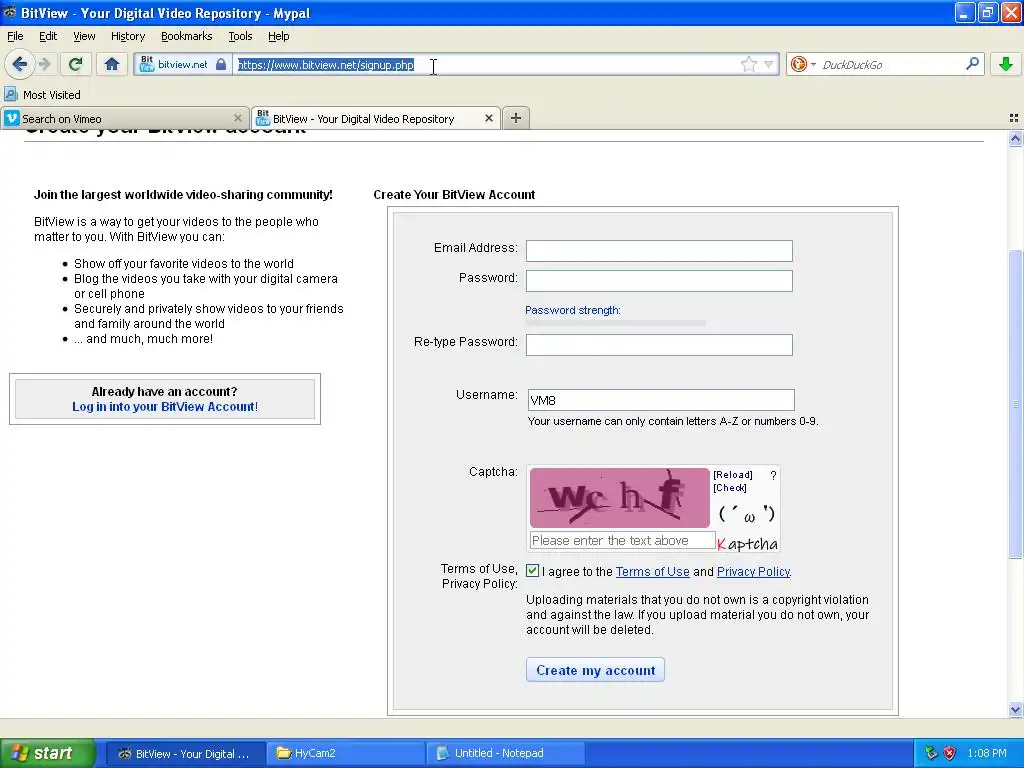Close the Search on Vimeo tab
Screen dimensions: 1024x768
[x=238, y=118]
